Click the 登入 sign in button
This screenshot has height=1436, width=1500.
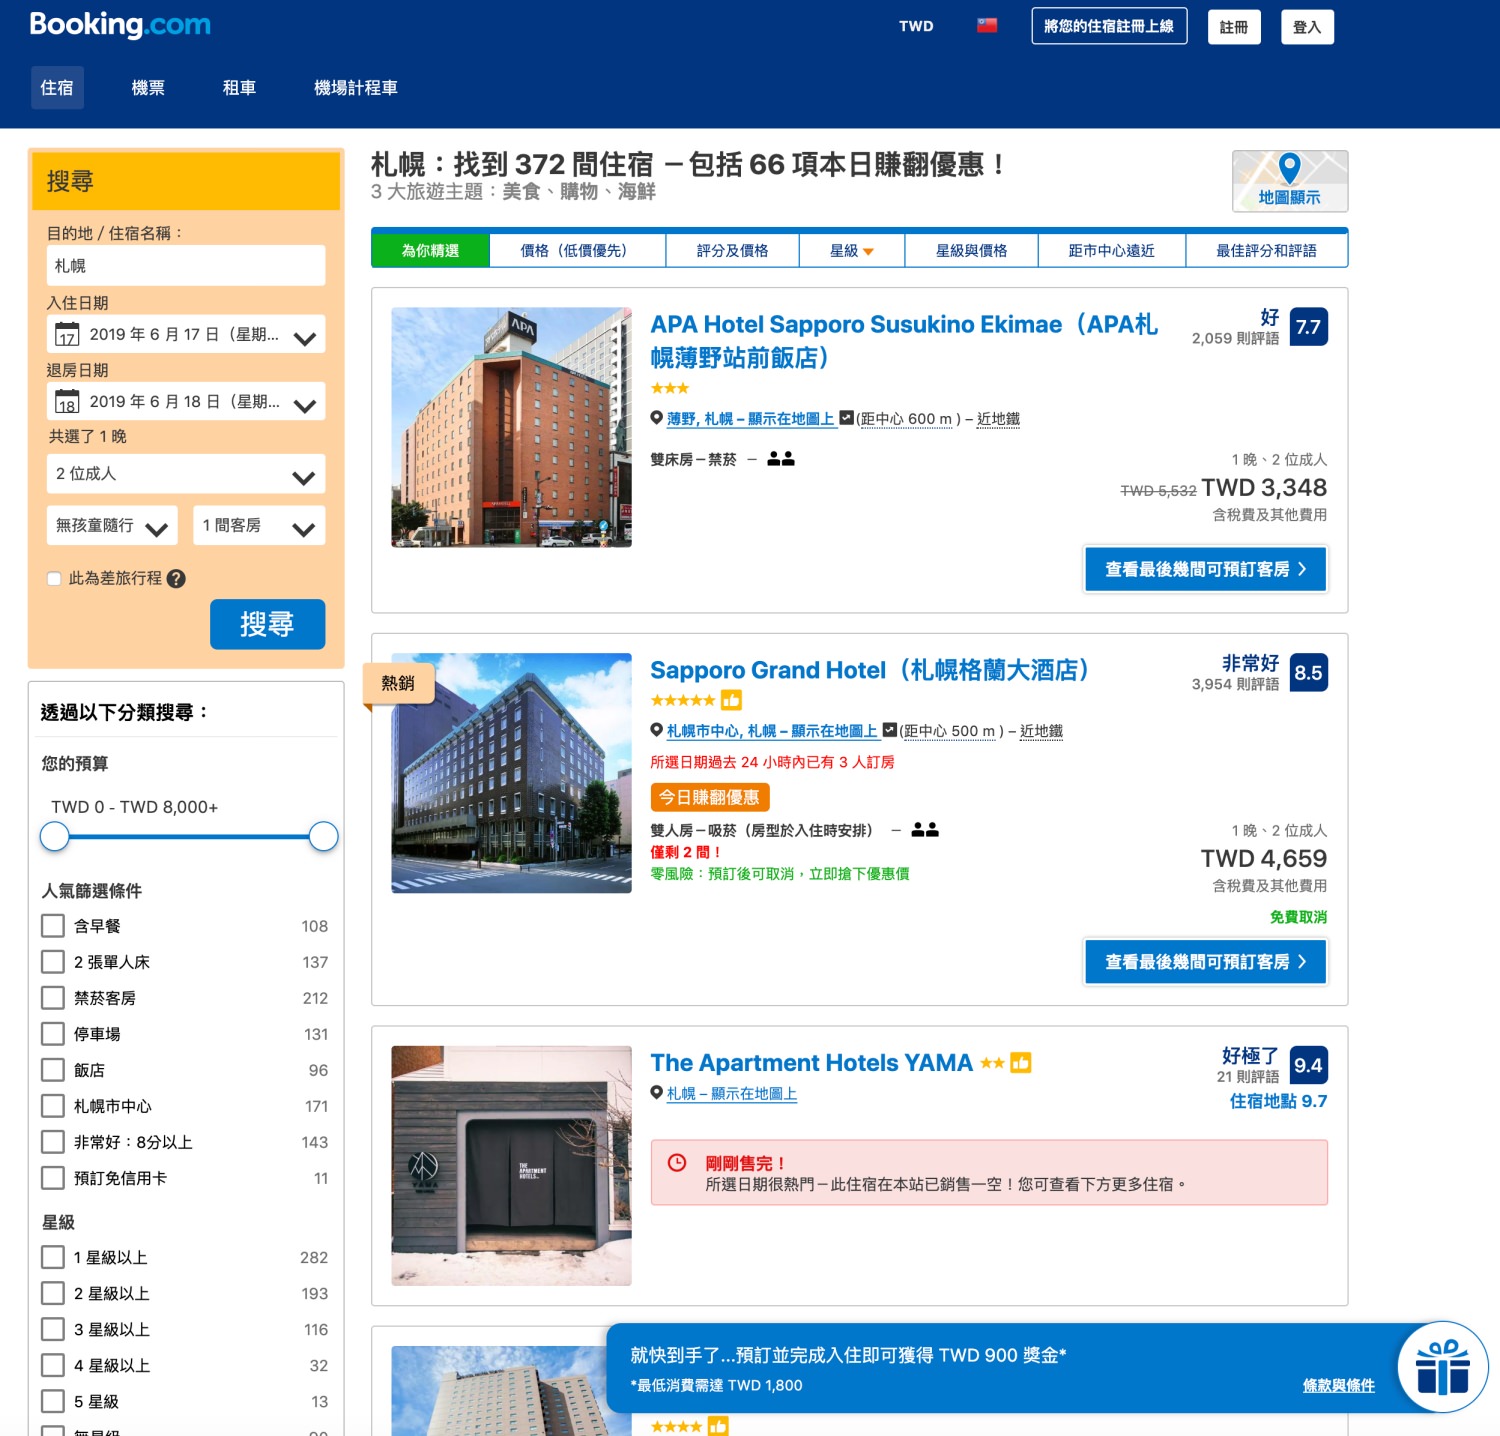1307,27
